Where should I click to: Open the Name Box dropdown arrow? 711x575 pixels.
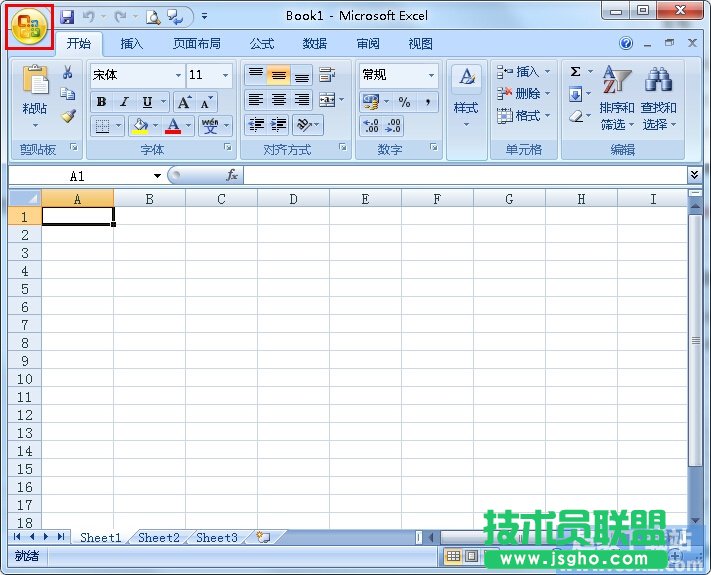[157, 176]
